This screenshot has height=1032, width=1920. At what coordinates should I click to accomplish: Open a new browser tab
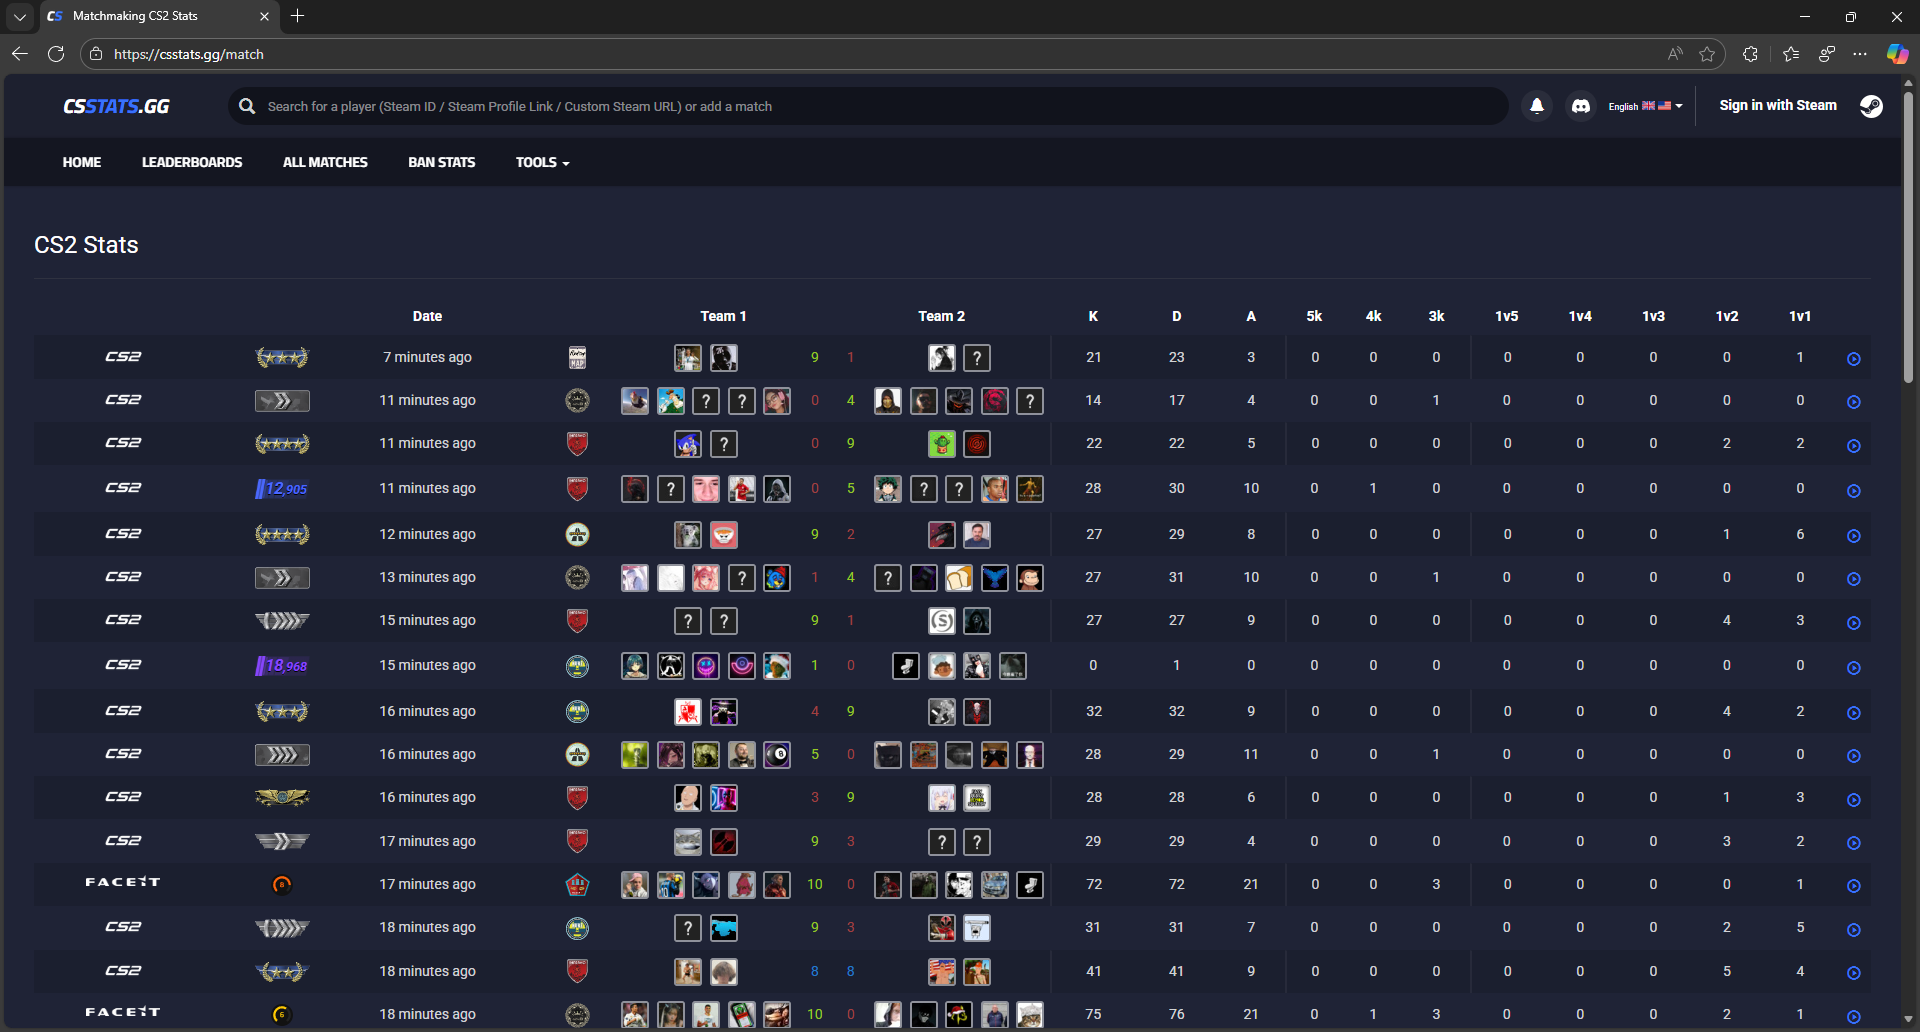click(297, 16)
